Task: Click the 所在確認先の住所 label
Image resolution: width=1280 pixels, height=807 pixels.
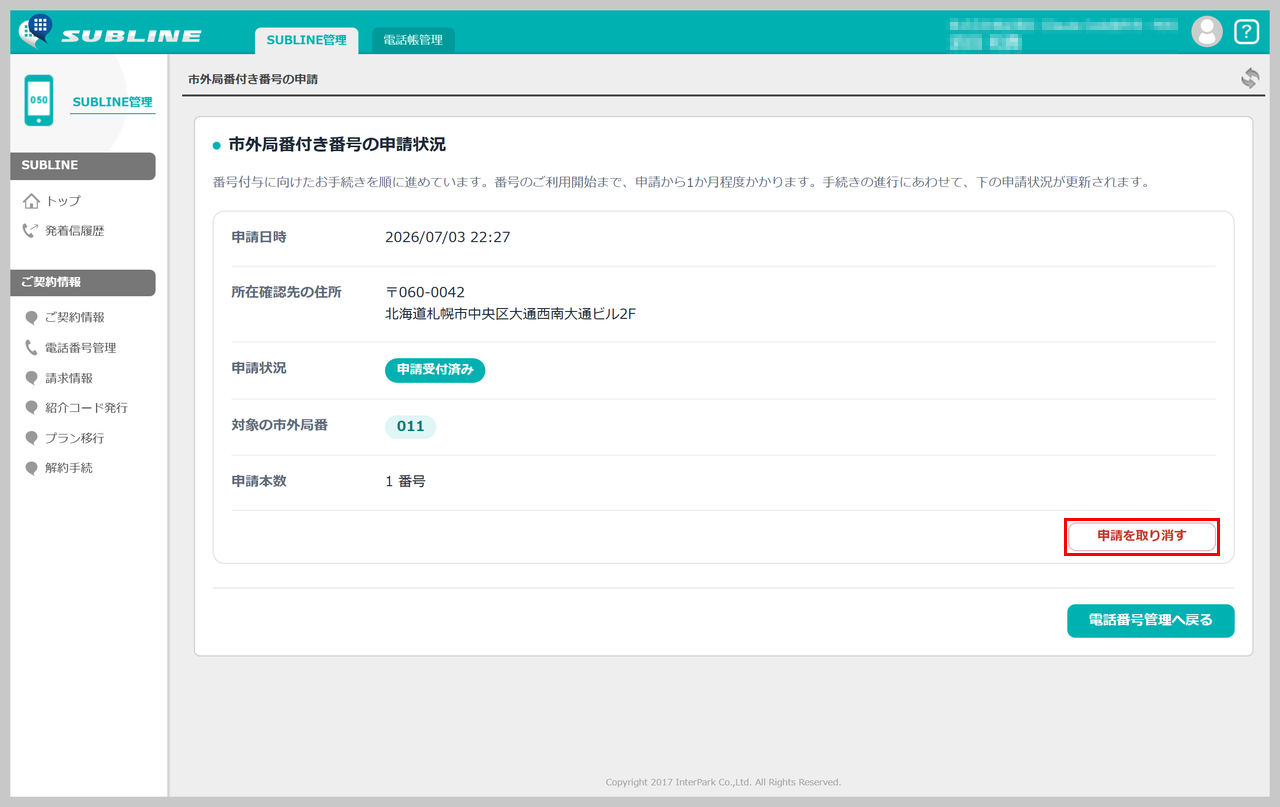Action: point(286,292)
